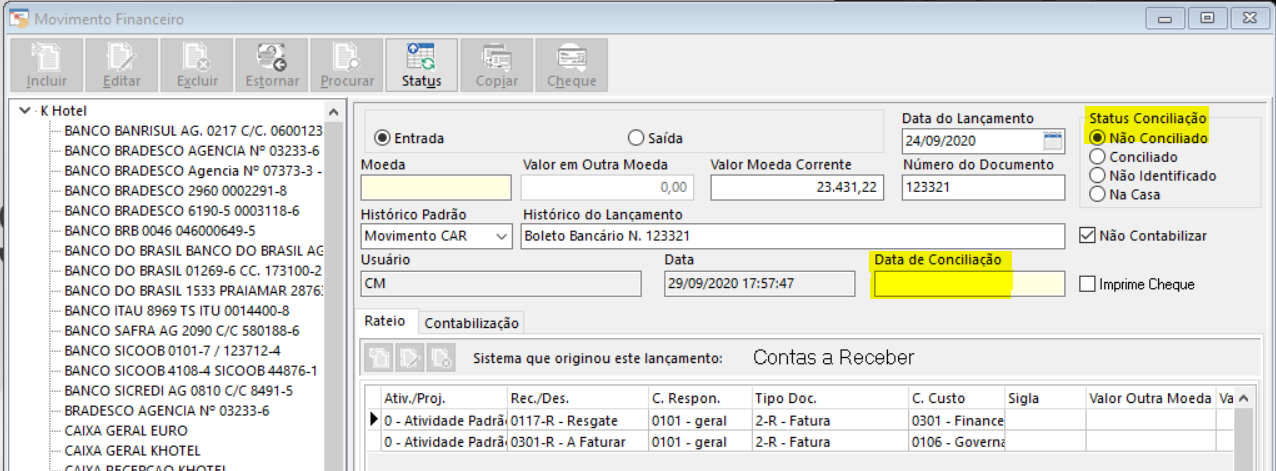1276x471 pixels.
Task: Select Na Casa status option
Action: (x=1125, y=195)
